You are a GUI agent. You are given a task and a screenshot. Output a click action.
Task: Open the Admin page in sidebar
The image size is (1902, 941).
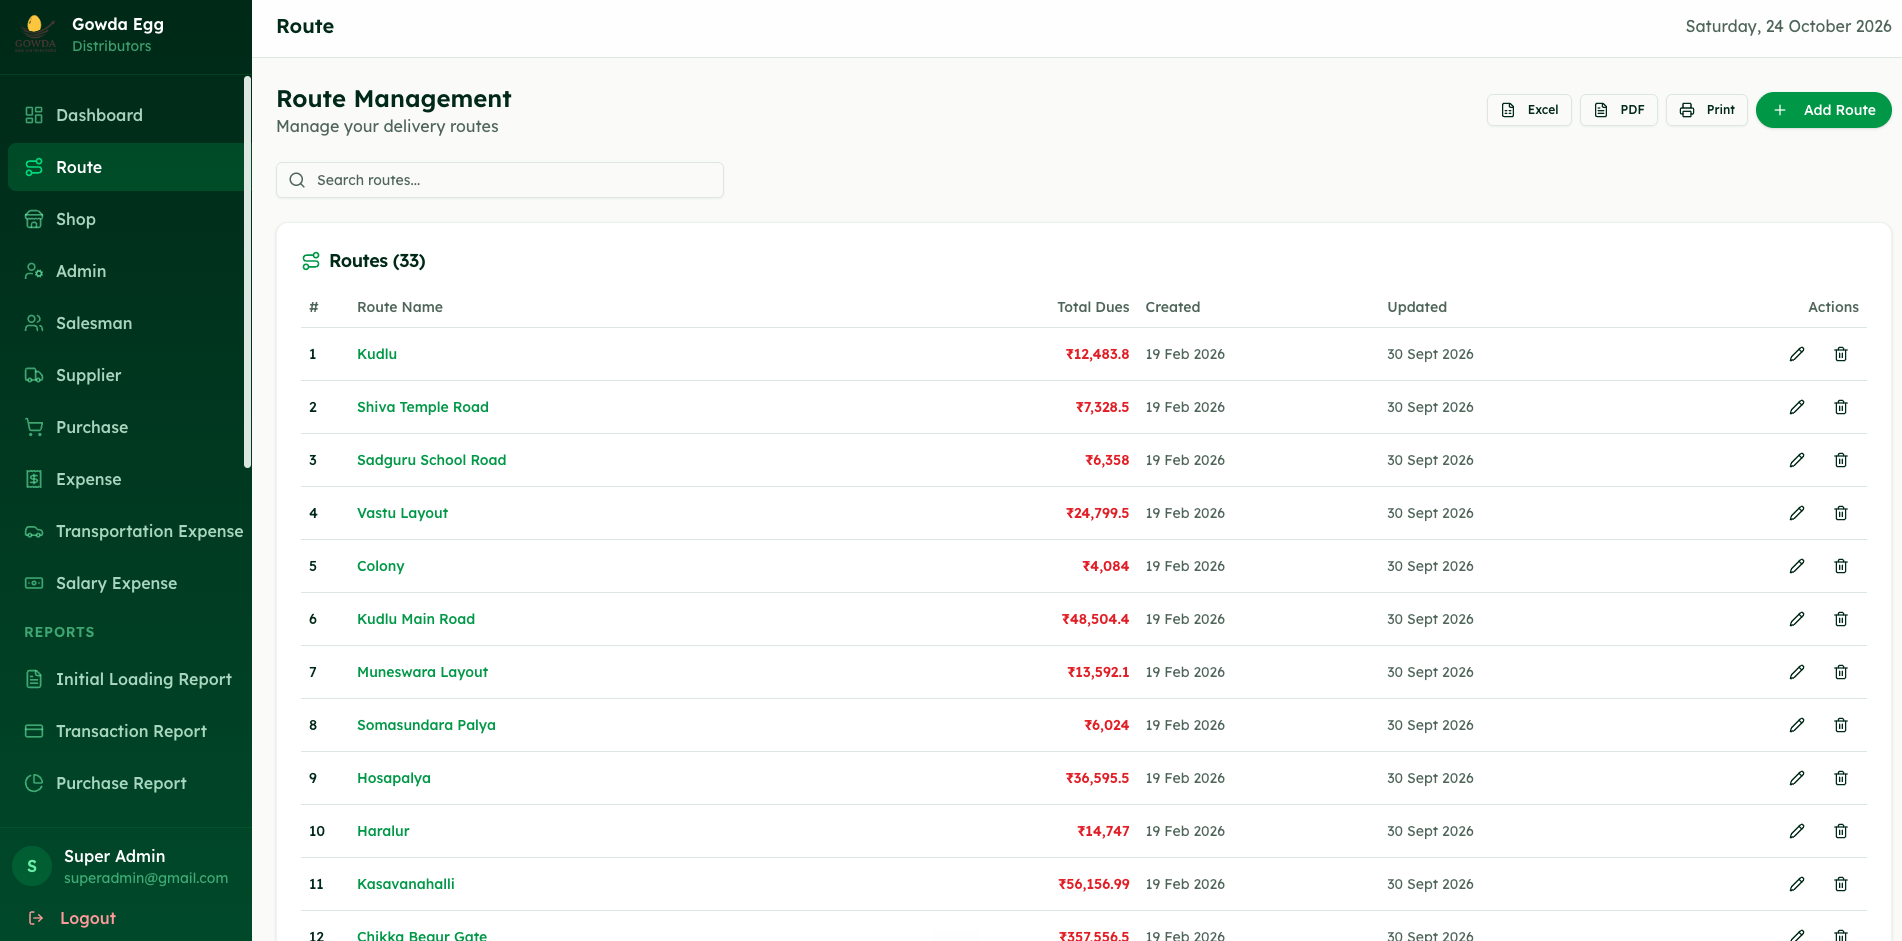[126, 271]
